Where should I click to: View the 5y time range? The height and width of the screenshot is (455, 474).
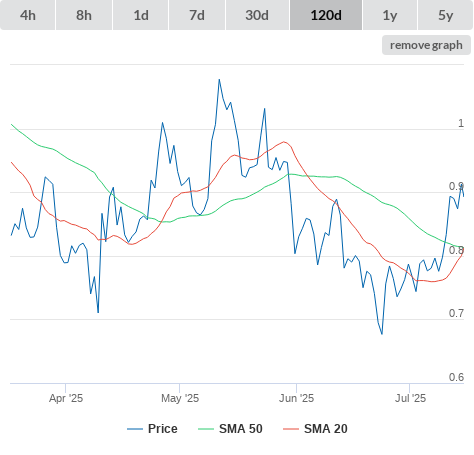point(445,15)
